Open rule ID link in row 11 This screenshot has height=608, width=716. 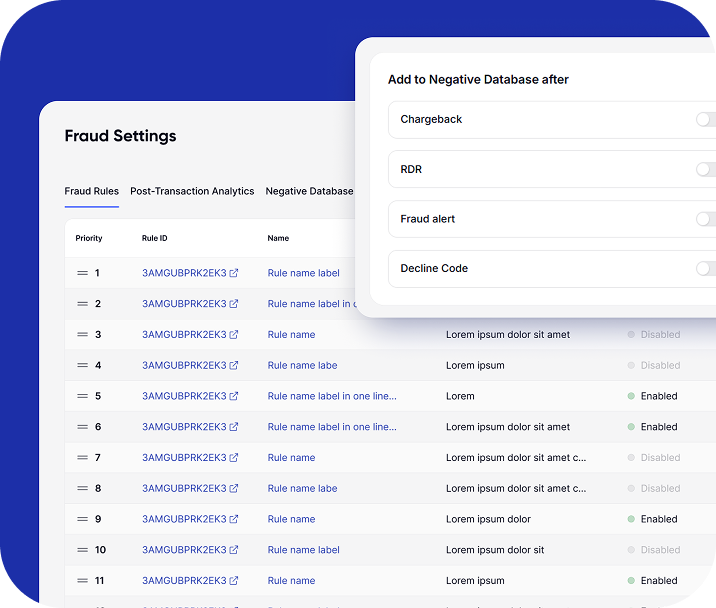coord(184,581)
